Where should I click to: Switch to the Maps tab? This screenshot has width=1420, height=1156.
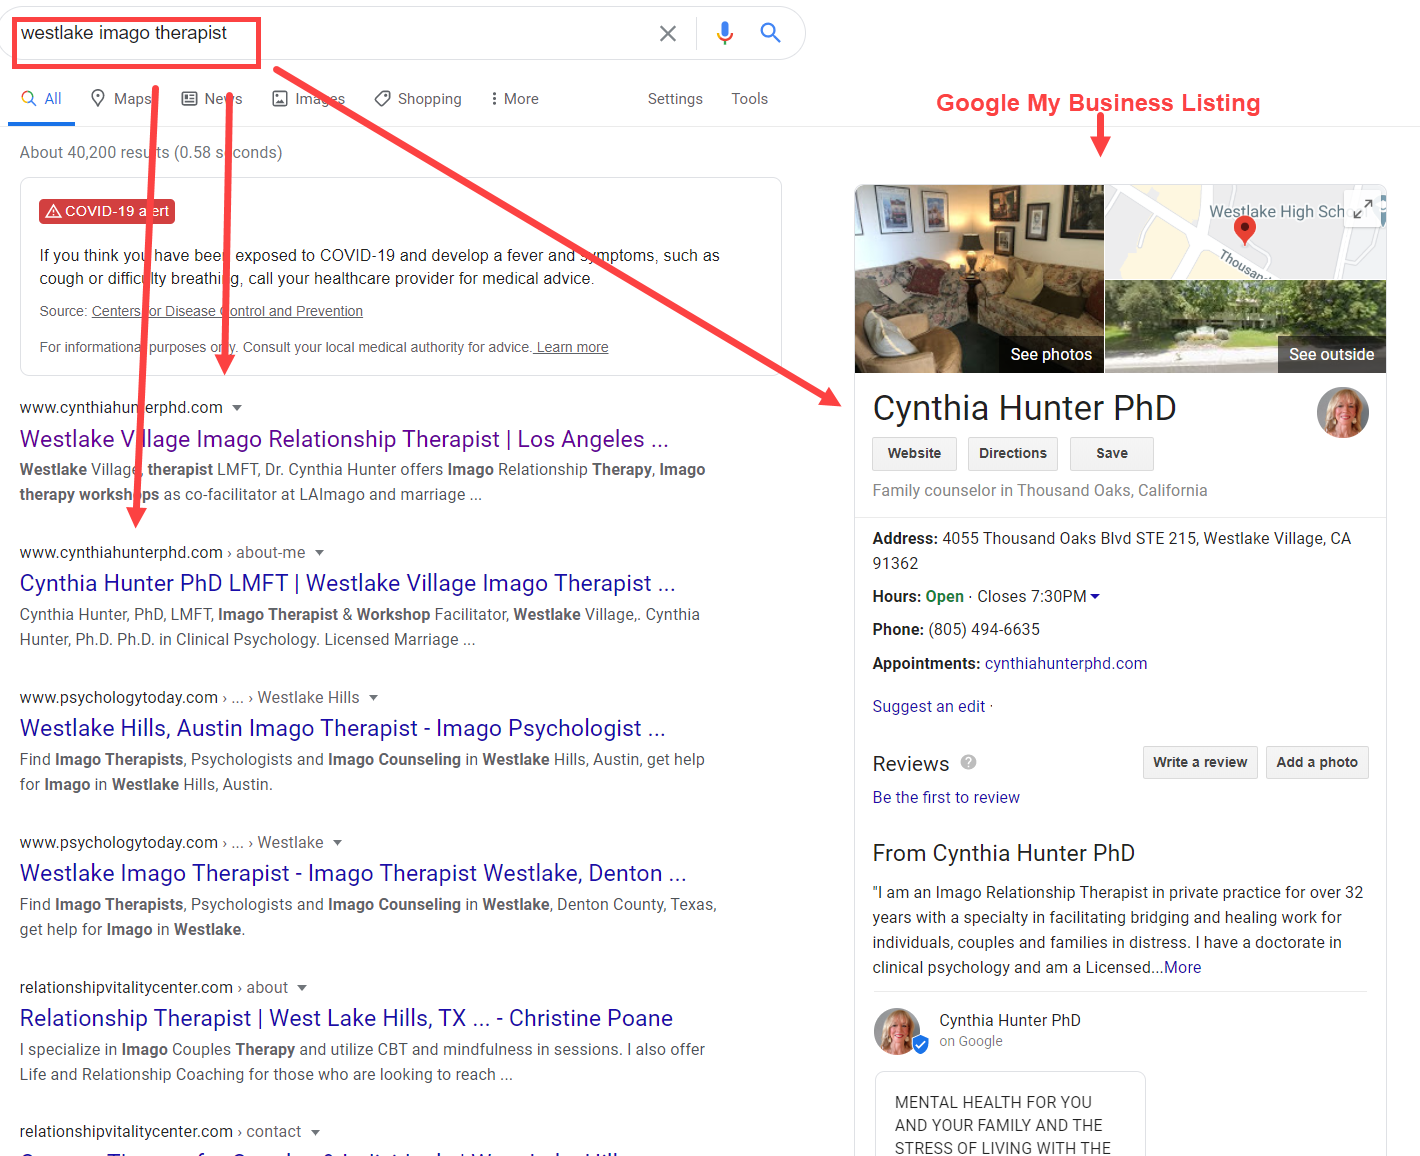pos(121,99)
